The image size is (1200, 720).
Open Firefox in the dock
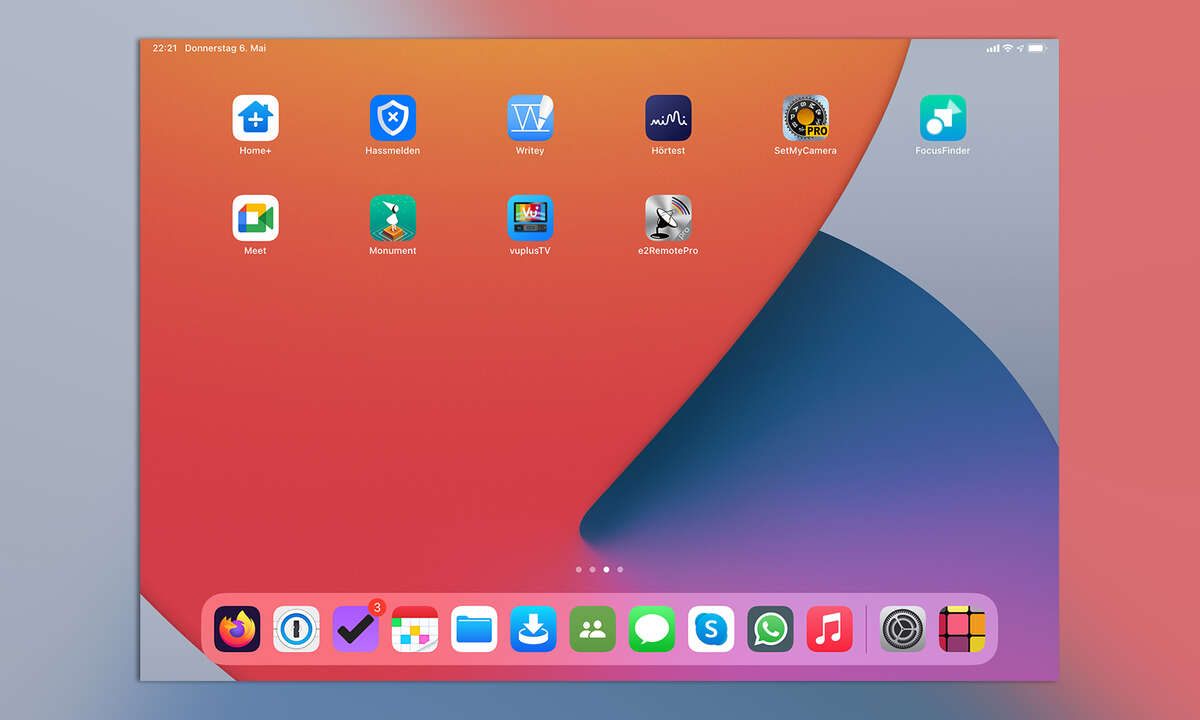point(237,629)
